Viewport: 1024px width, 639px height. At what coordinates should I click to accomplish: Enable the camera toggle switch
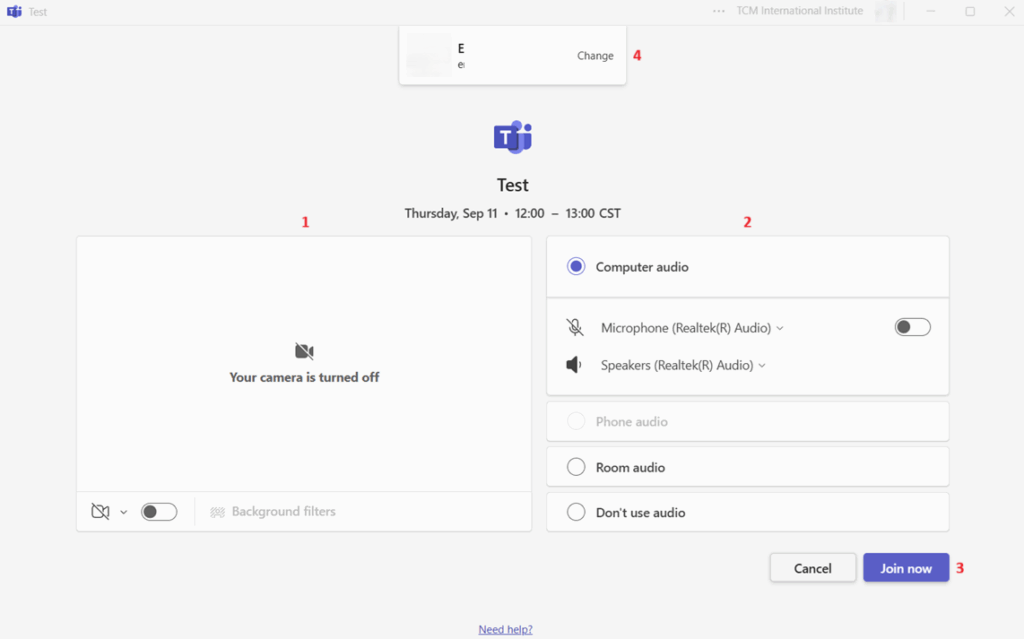[x=159, y=512]
